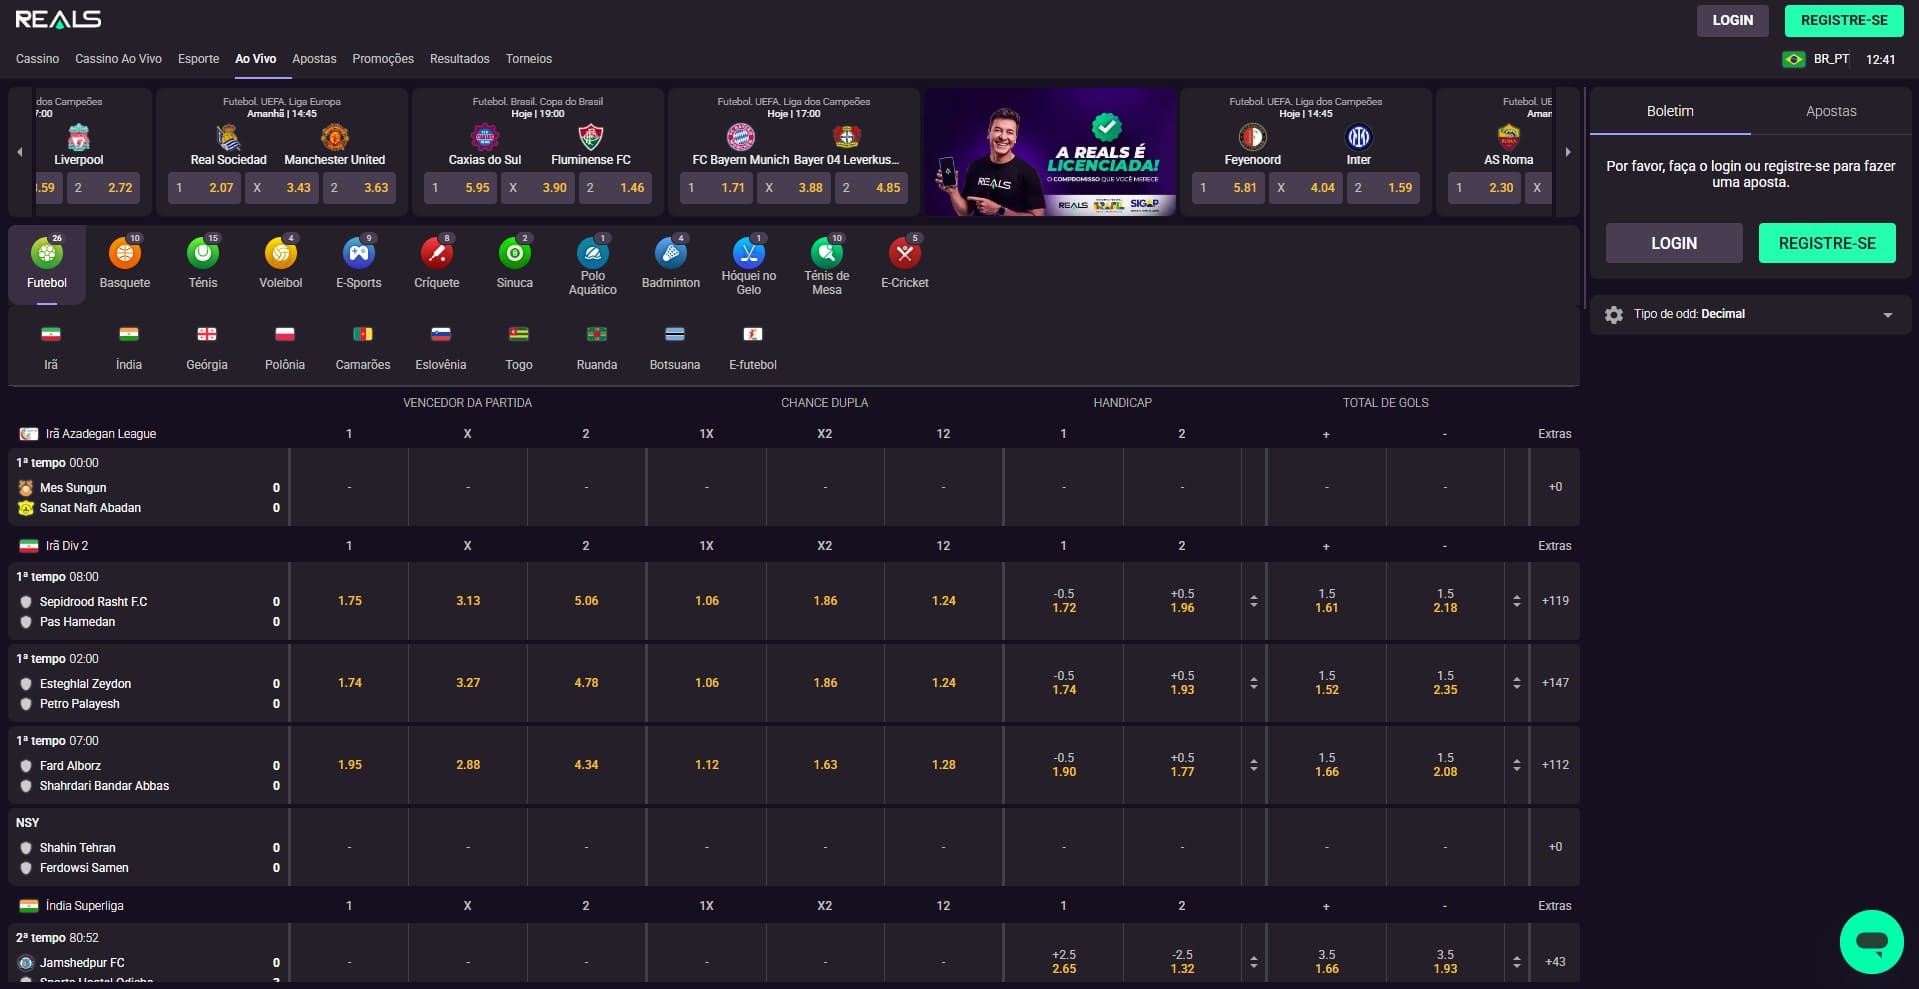Bet on Fluminense FC at 1.46
1919x989 pixels.
click(616, 187)
